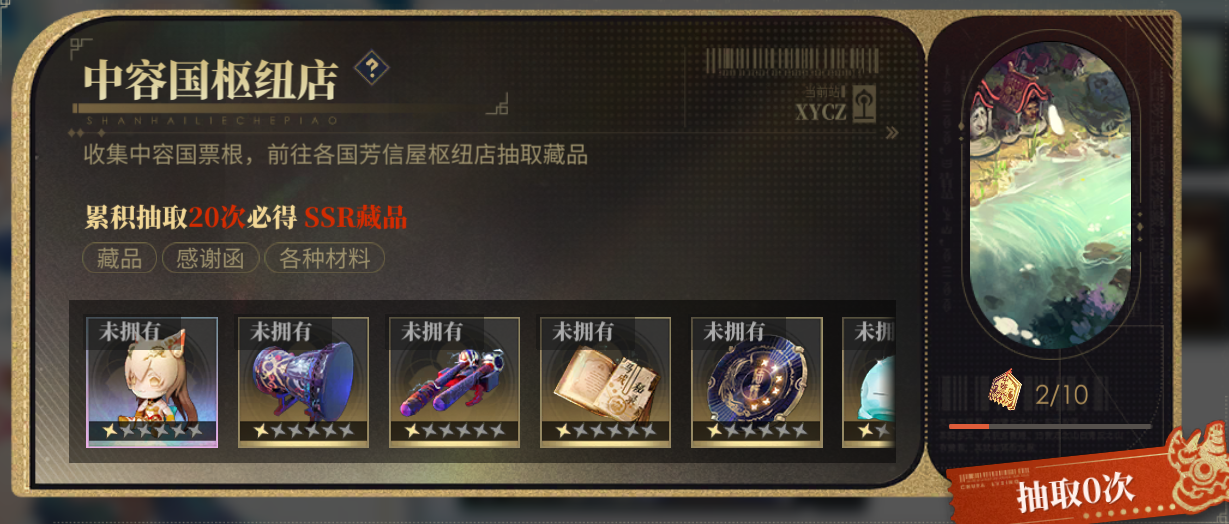The width and height of the screenshot is (1229, 524).
Task: Click the SSR藏品 red guarantee text
Action: (x=355, y=217)
